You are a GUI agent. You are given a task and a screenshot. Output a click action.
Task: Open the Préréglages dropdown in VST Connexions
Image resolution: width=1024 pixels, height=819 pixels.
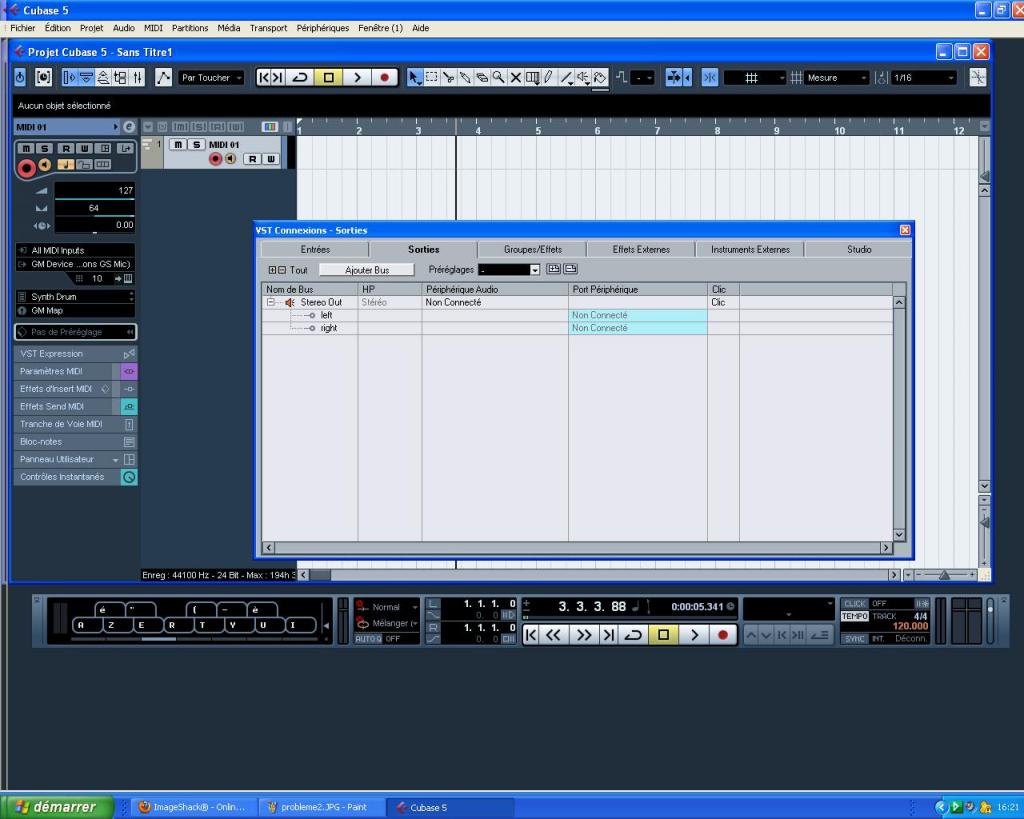(509, 270)
